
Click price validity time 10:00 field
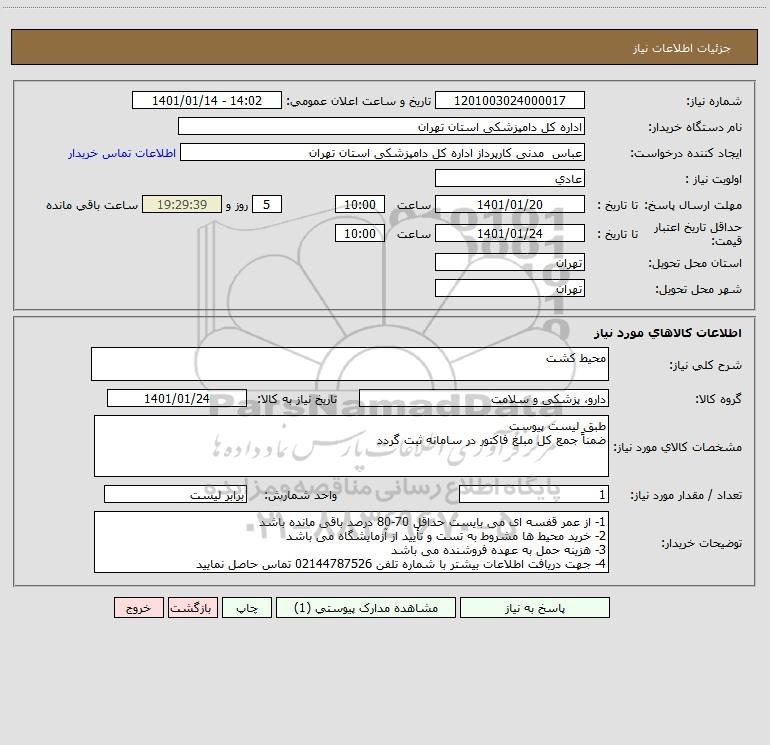359,233
